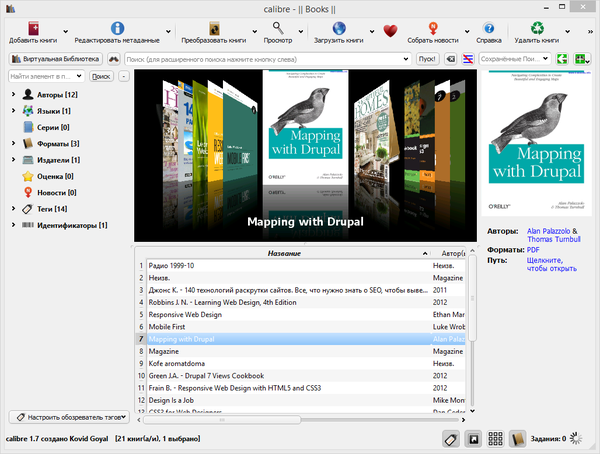
Task: Toggle the cover grid view button
Action: pos(495,438)
